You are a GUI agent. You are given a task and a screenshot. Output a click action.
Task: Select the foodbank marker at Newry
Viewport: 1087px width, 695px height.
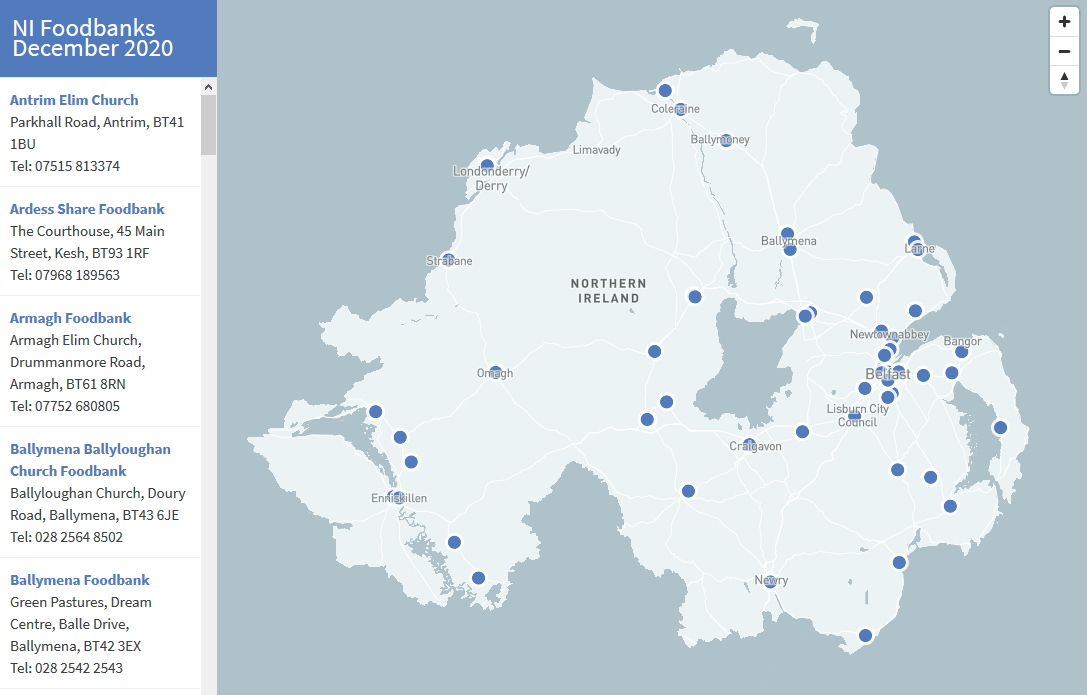tap(770, 581)
